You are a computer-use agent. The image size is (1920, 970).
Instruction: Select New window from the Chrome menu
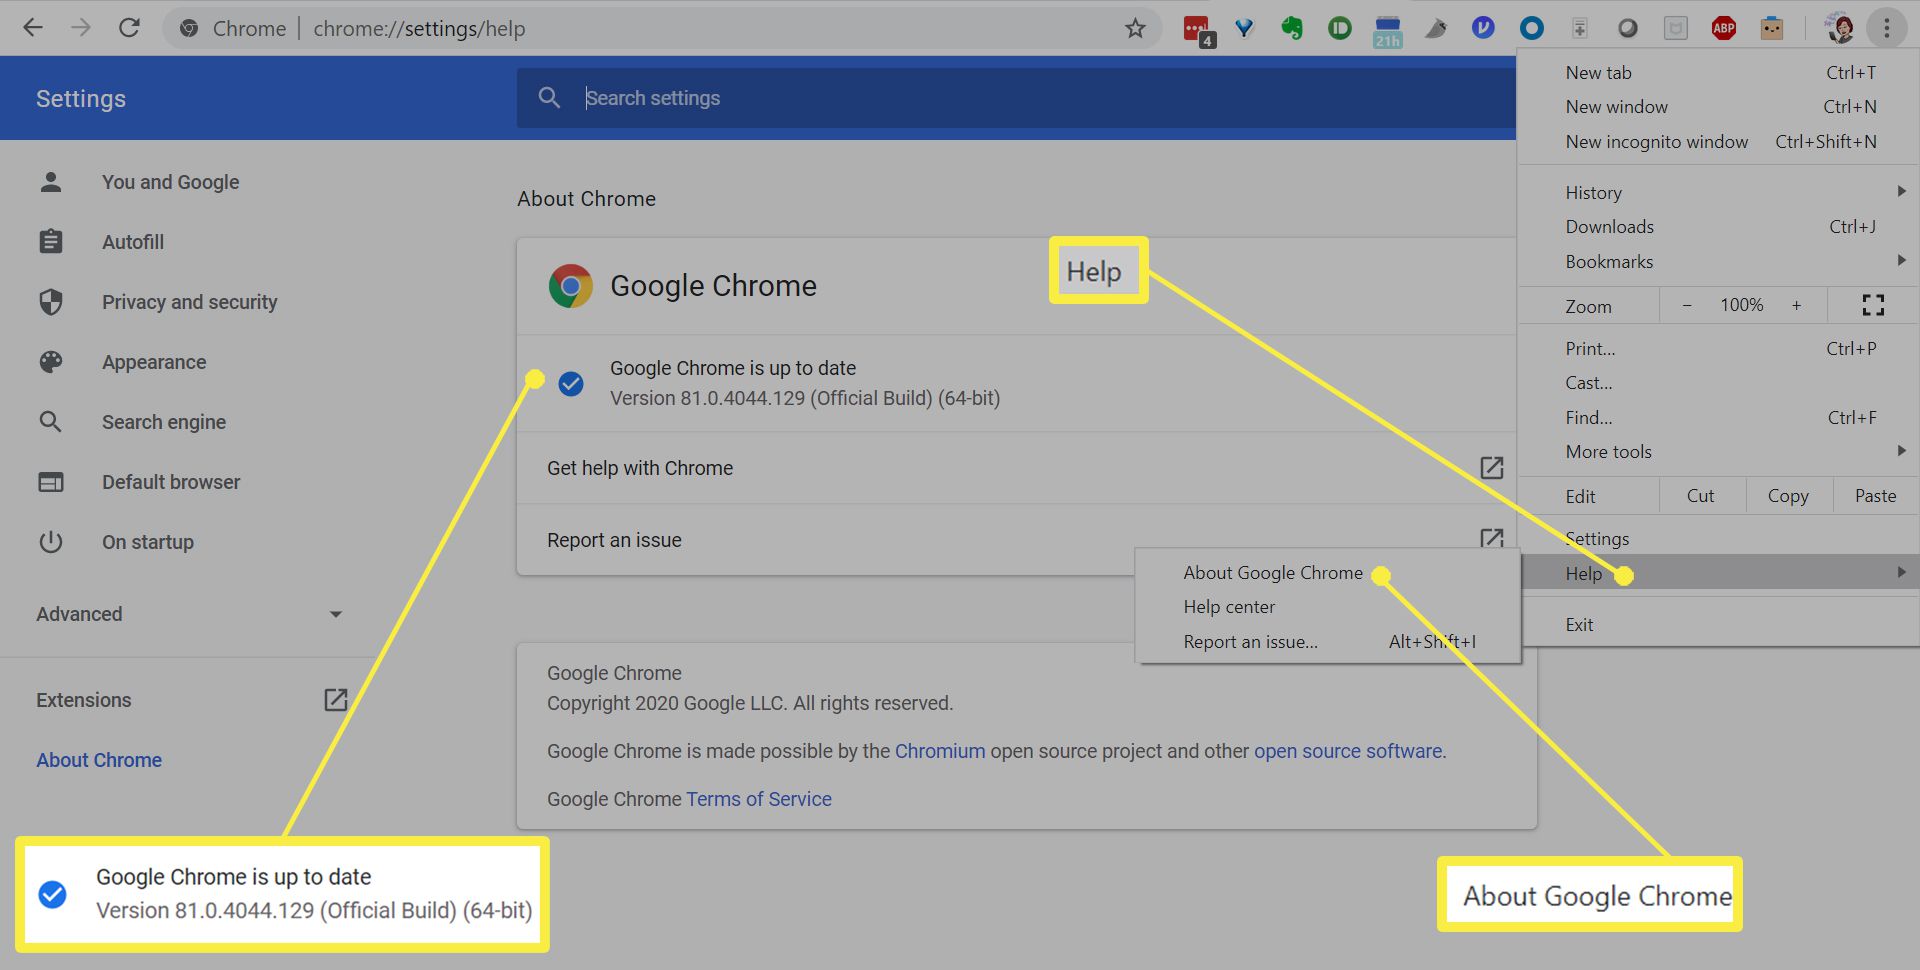pyautogui.click(x=1719, y=107)
